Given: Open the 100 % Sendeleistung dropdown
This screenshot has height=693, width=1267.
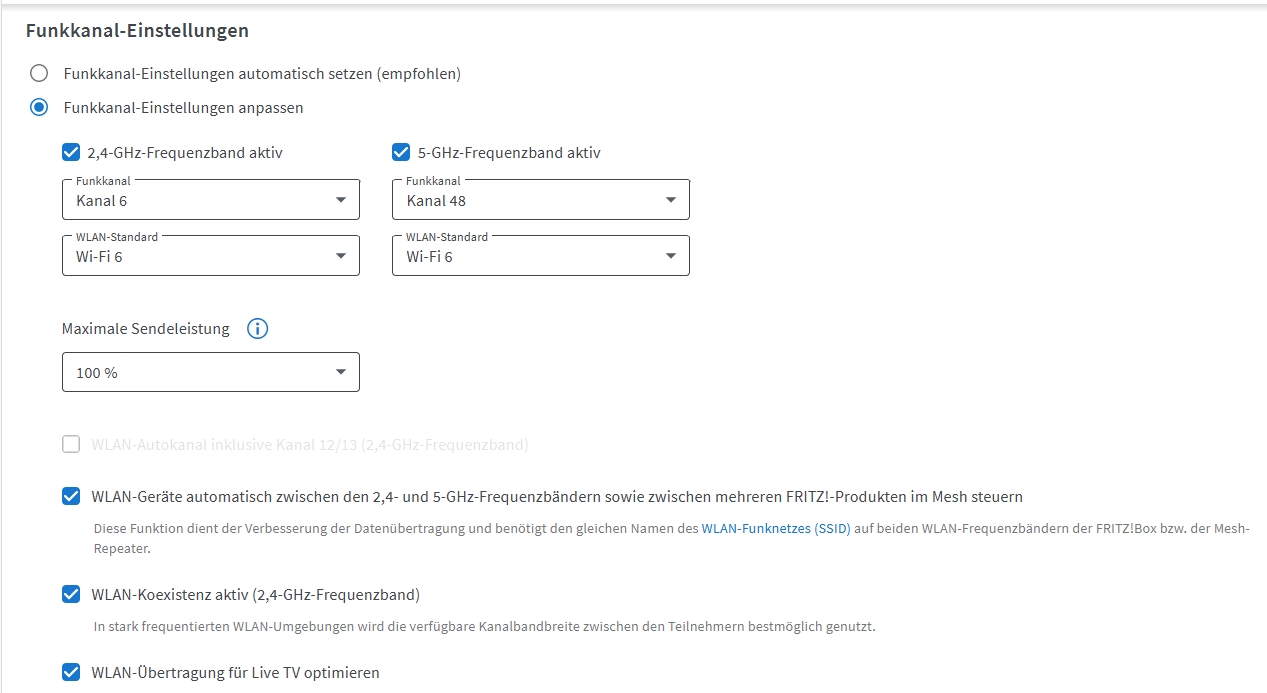Looking at the screenshot, I should pos(211,372).
